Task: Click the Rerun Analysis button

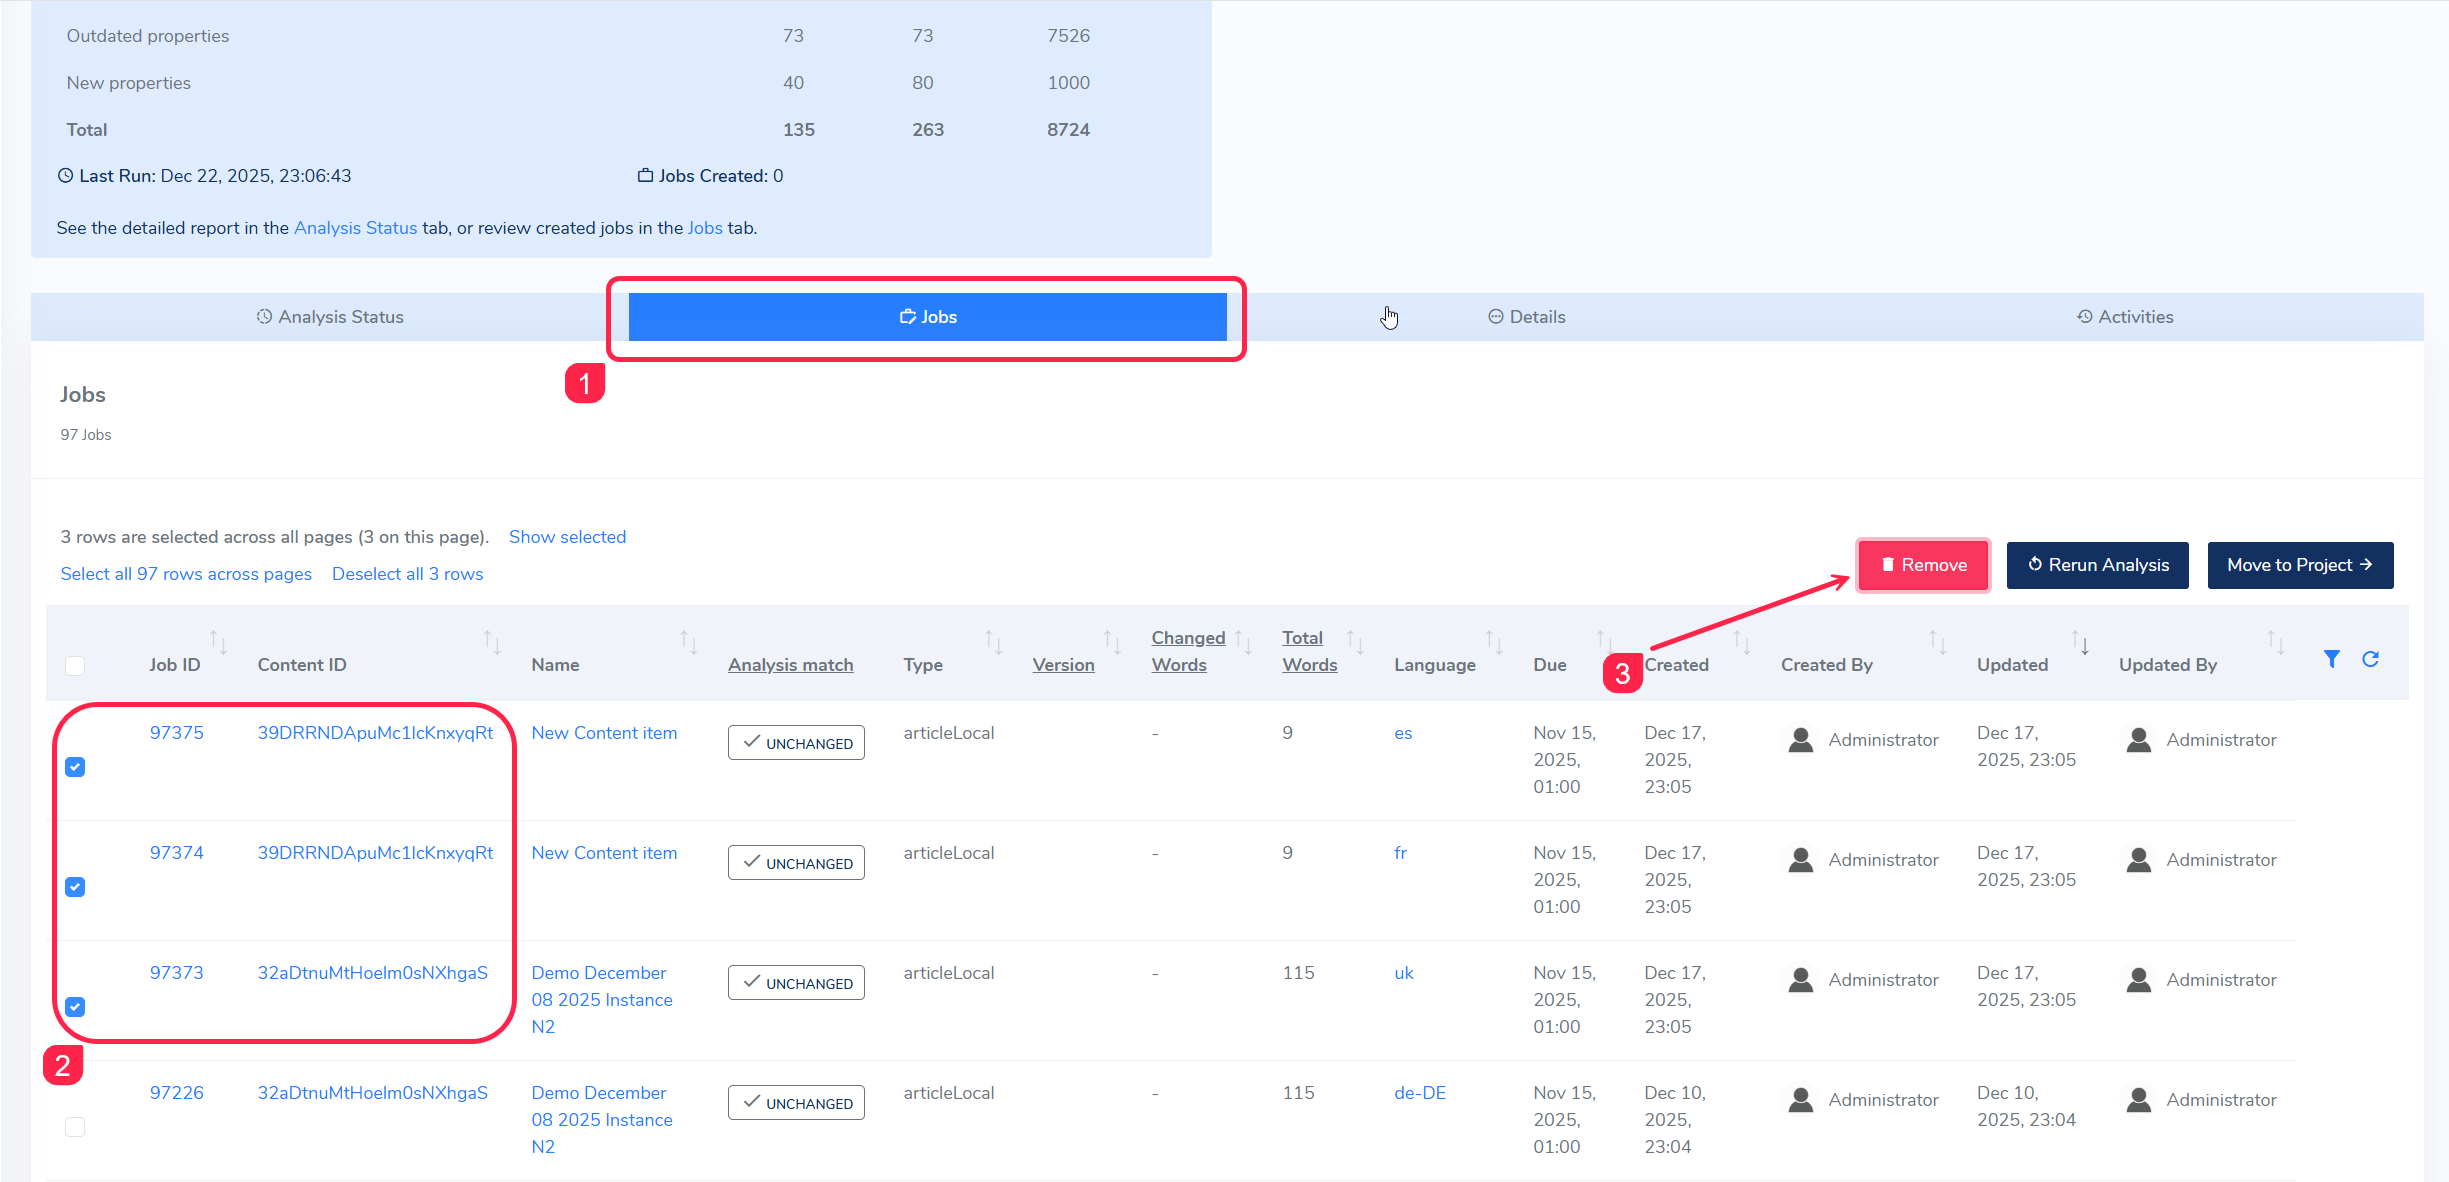Action: (x=2097, y=565)
